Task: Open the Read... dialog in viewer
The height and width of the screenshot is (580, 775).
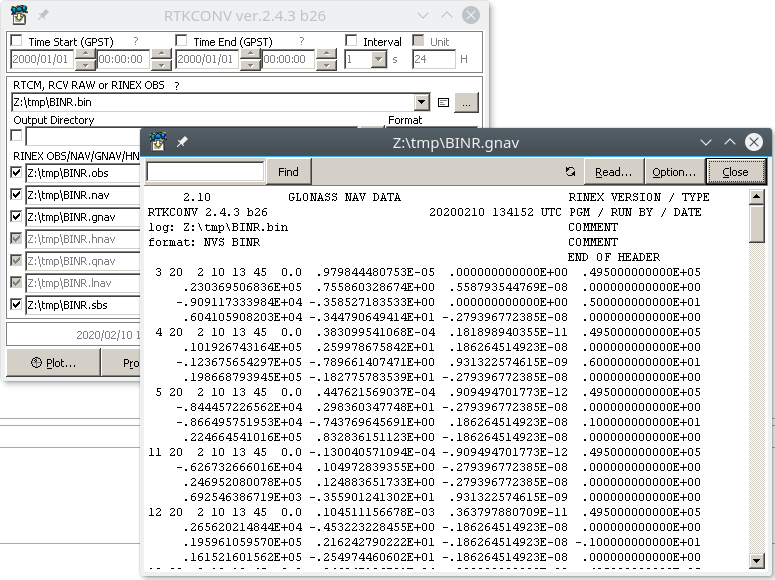Action: click(x=613, y=172)
